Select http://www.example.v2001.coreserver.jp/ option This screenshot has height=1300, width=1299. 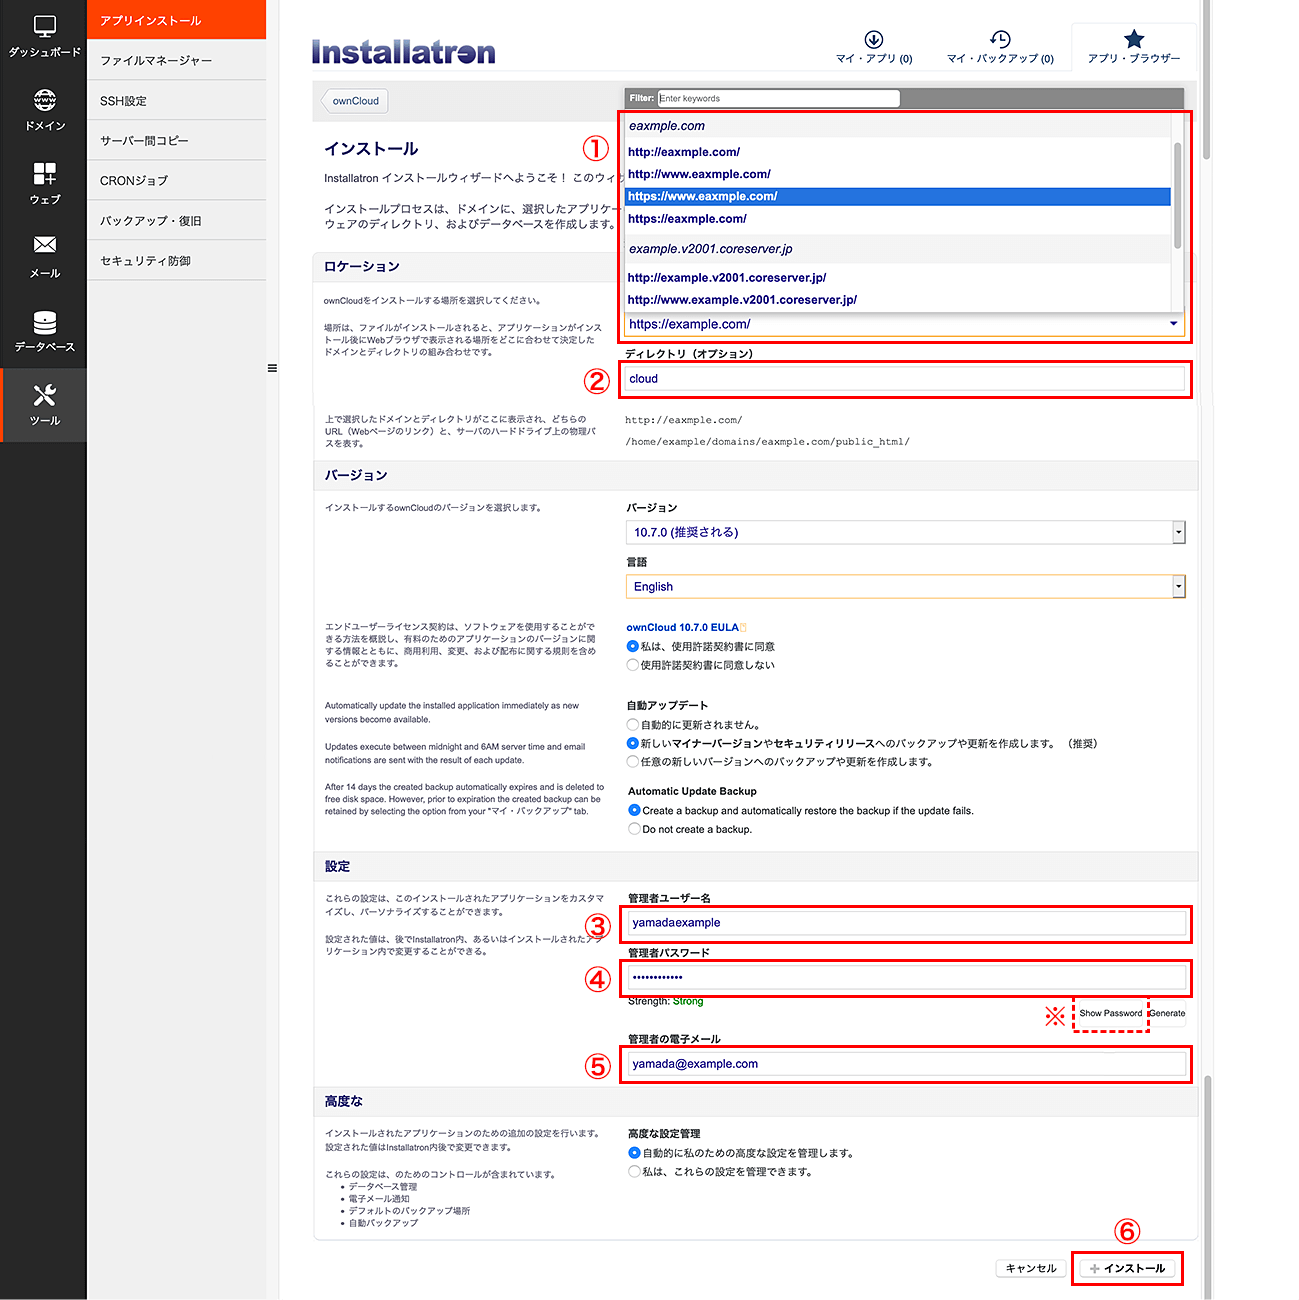pyautogui.click(x=897, y=300)
